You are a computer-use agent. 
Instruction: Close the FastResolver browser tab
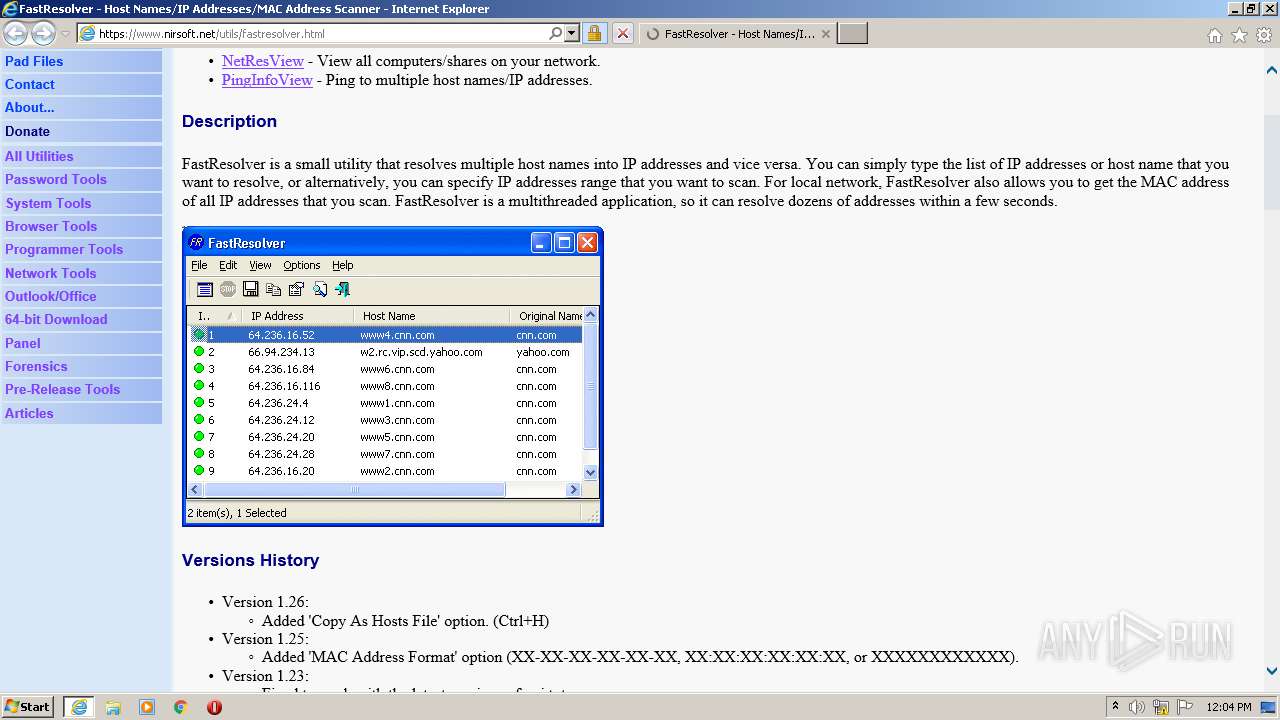click(825, 33)
